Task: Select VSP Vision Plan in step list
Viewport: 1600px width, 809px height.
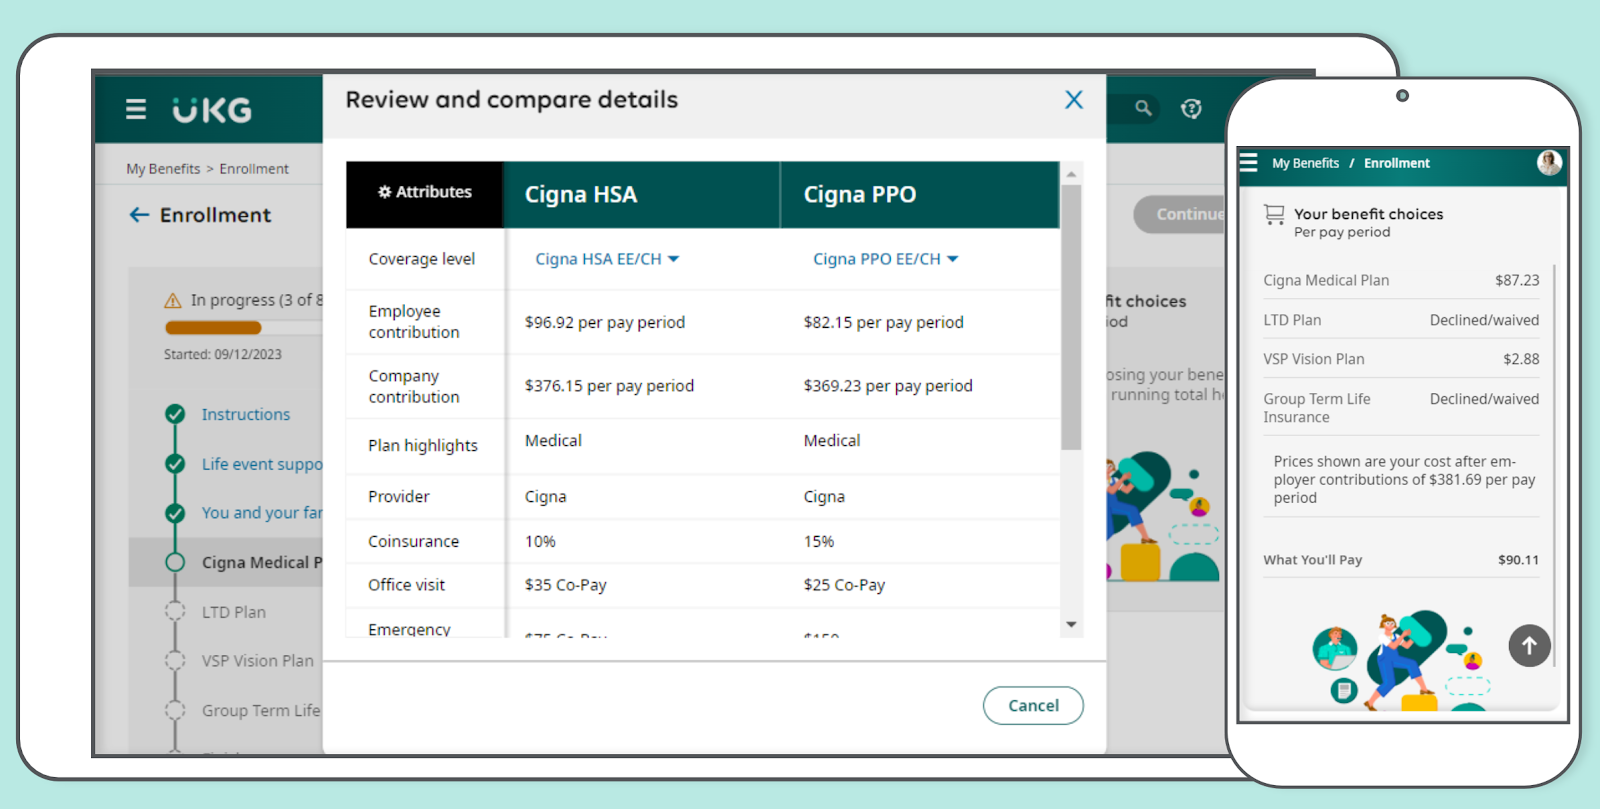Action: point(258,661)
